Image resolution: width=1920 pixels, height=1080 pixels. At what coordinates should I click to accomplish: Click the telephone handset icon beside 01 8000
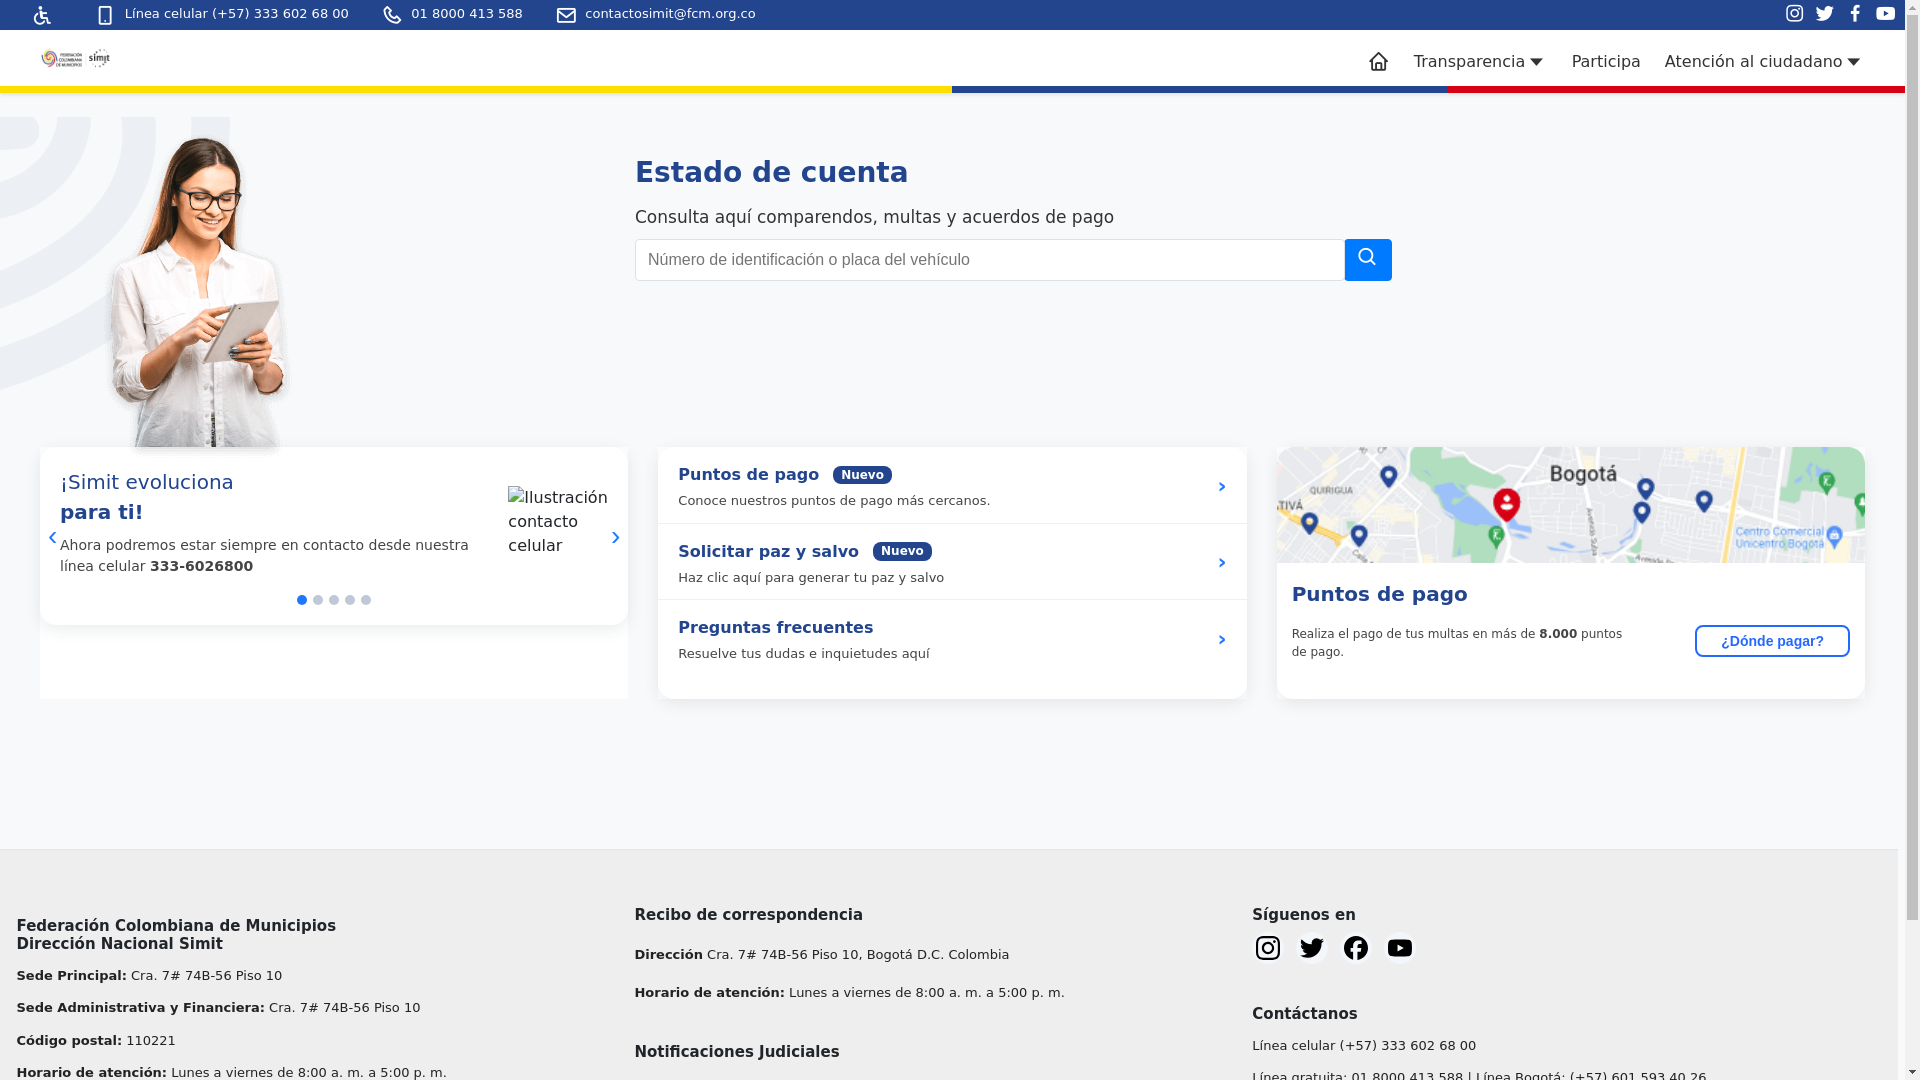click(x=392, y=15)
